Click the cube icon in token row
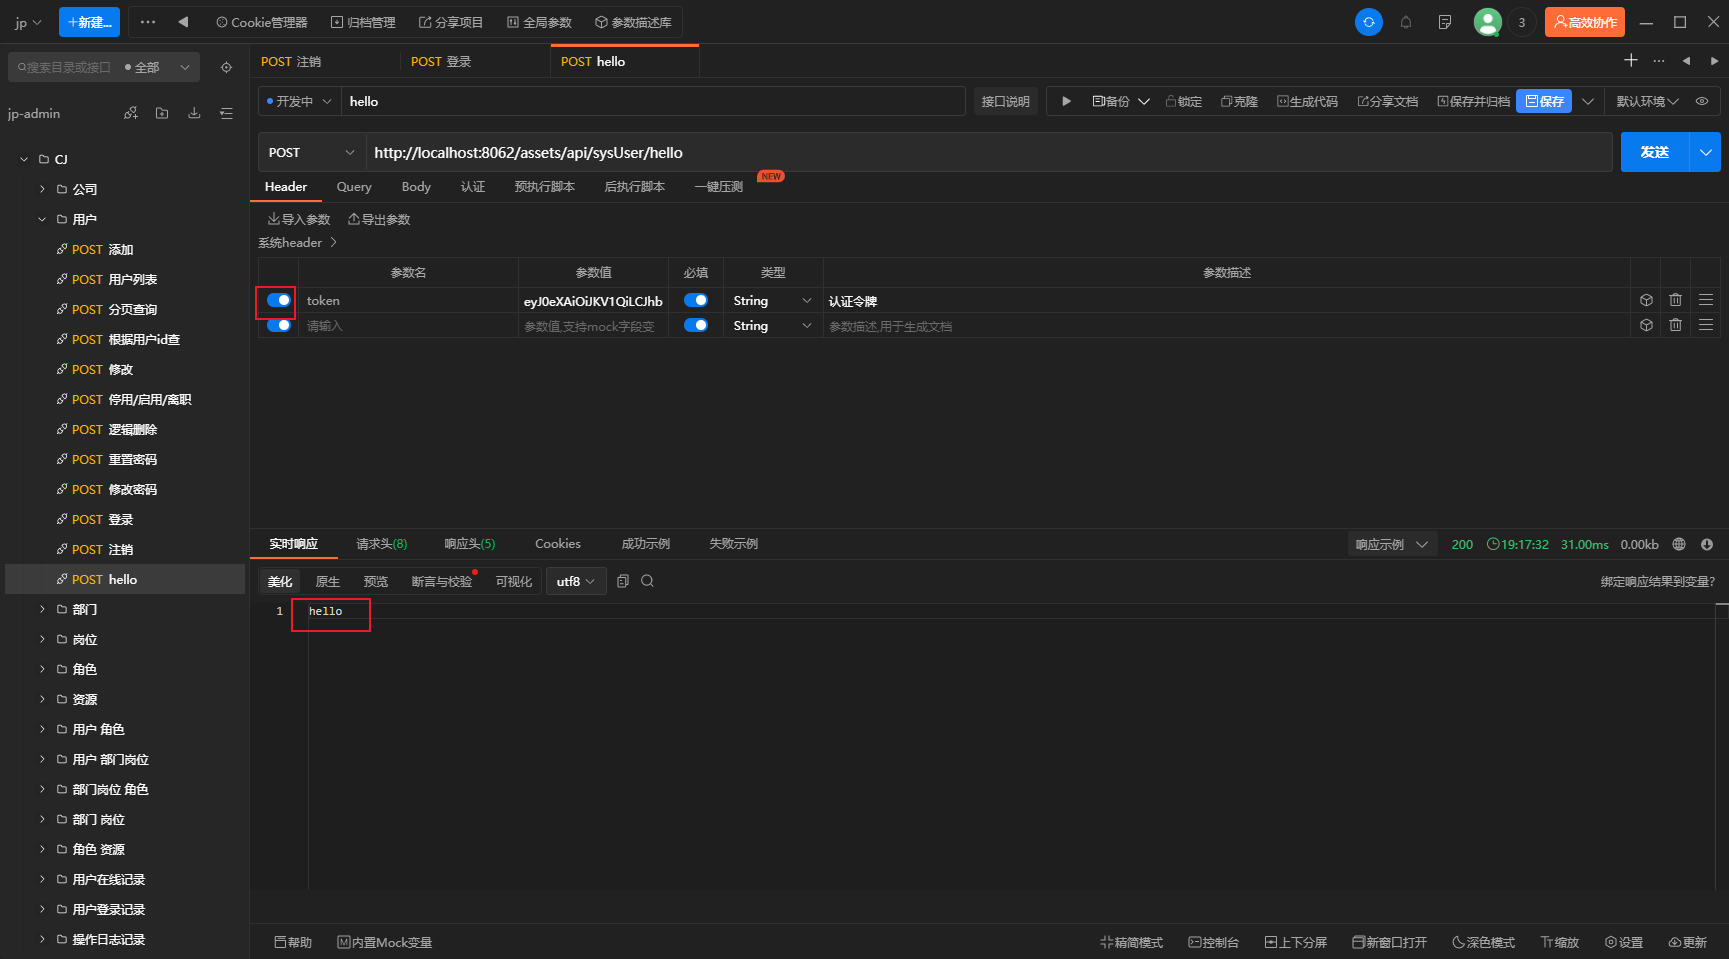This screenshot has height=959, width=1729. coord(1646,300)
